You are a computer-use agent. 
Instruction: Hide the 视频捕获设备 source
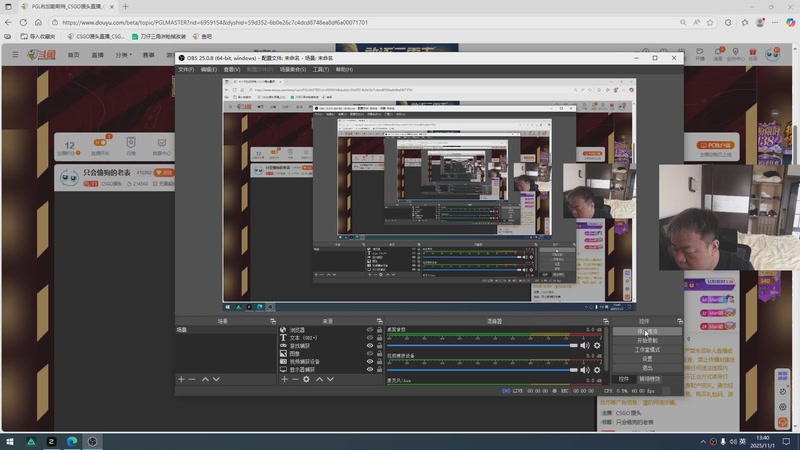[370, 361]
